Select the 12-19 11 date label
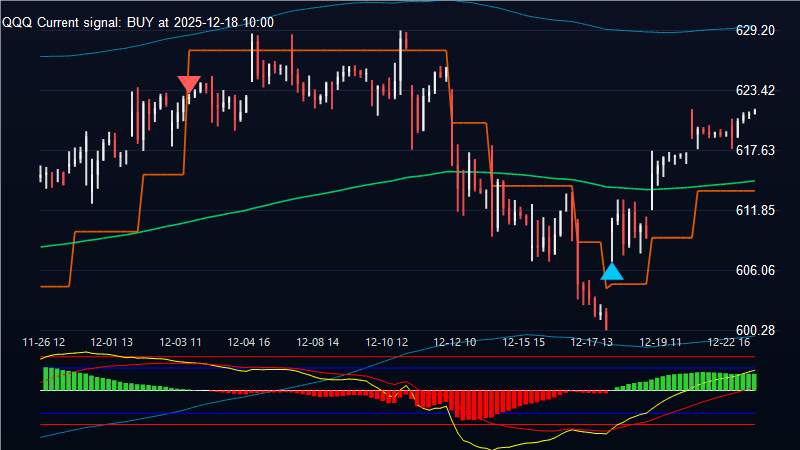 click(x=660, y=342)
